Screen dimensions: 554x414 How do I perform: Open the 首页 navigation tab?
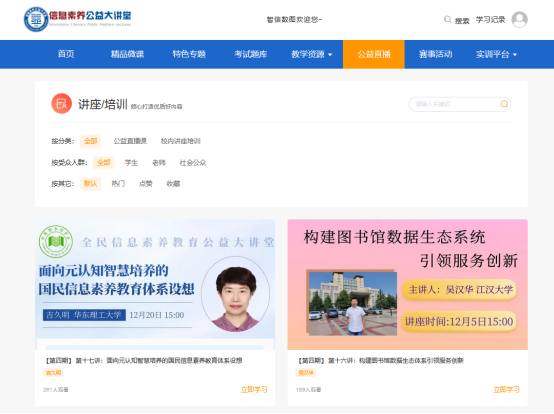click(x=66, y=54)
